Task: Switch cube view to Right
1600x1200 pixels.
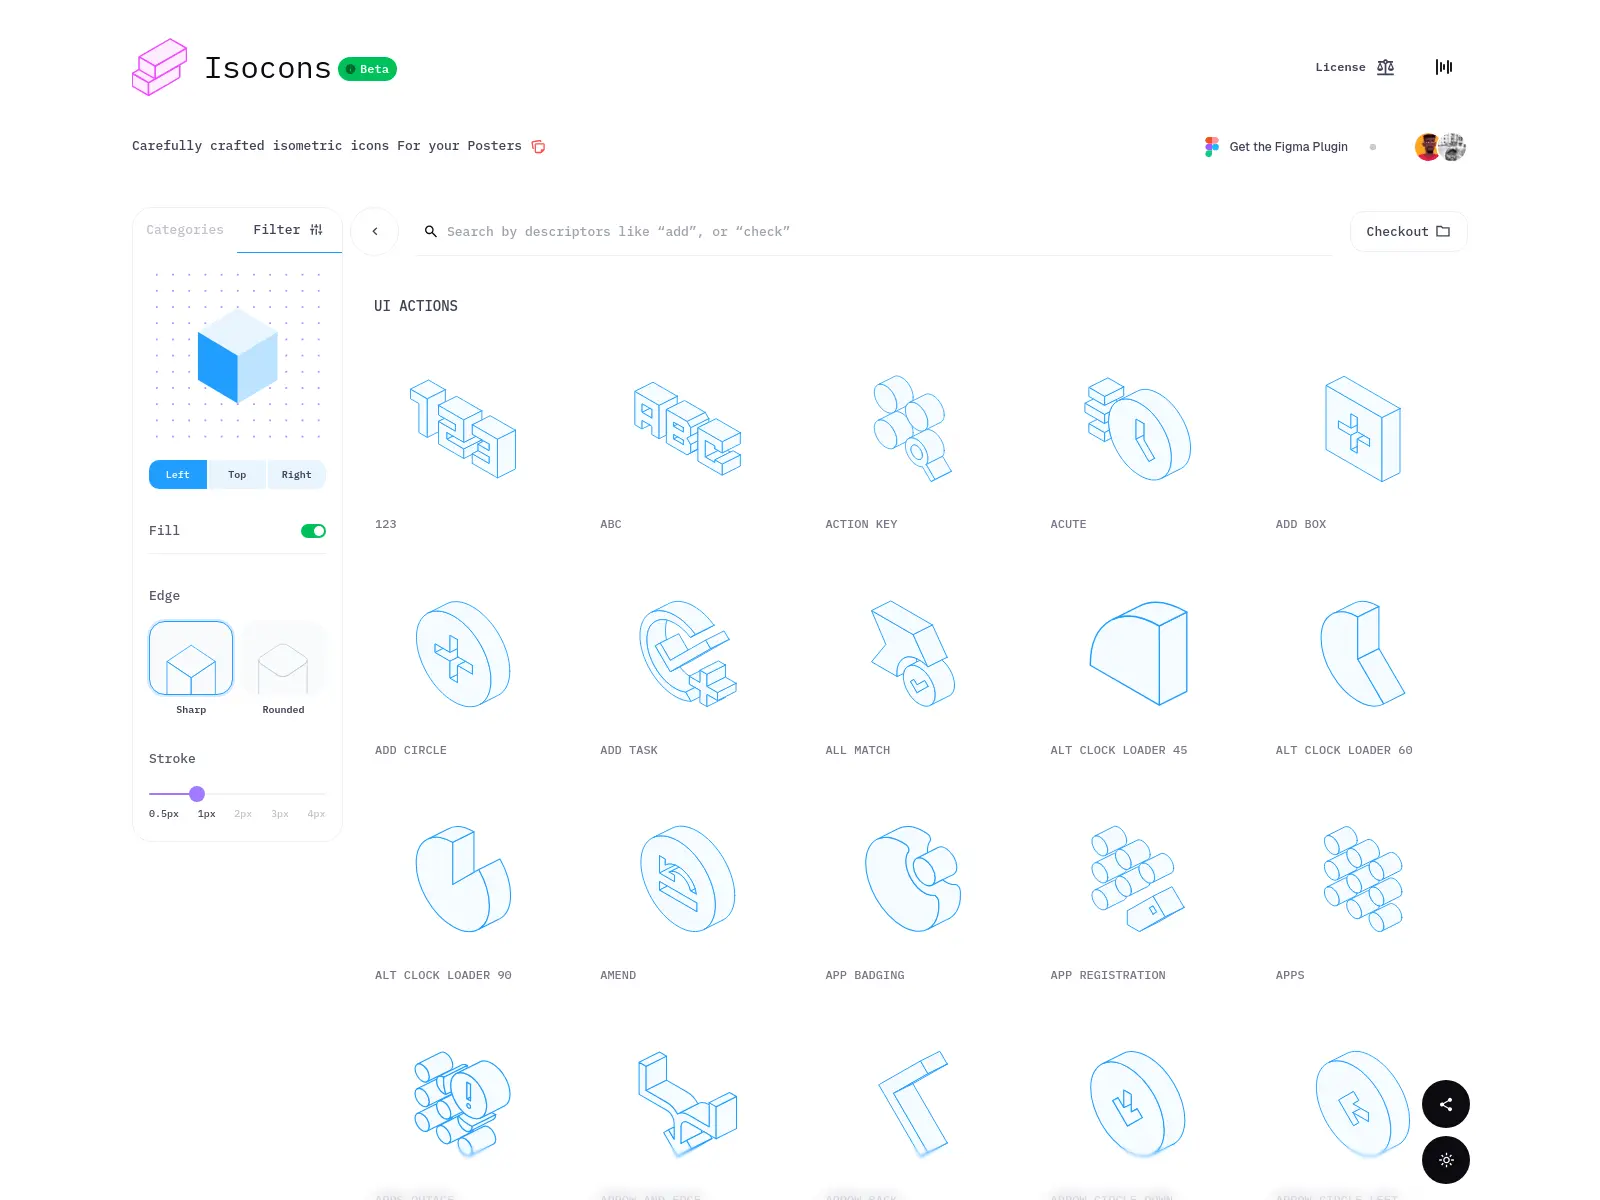Action: pos(296,475)
